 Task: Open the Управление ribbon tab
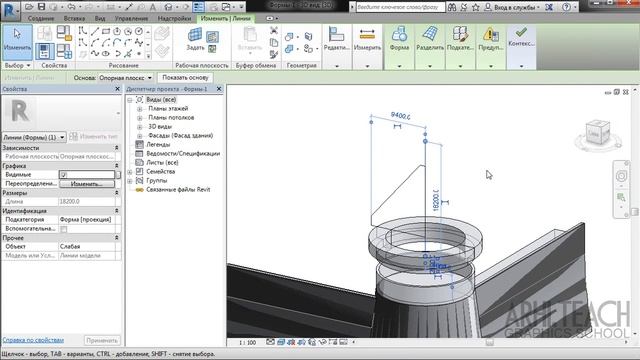point(131,18)
